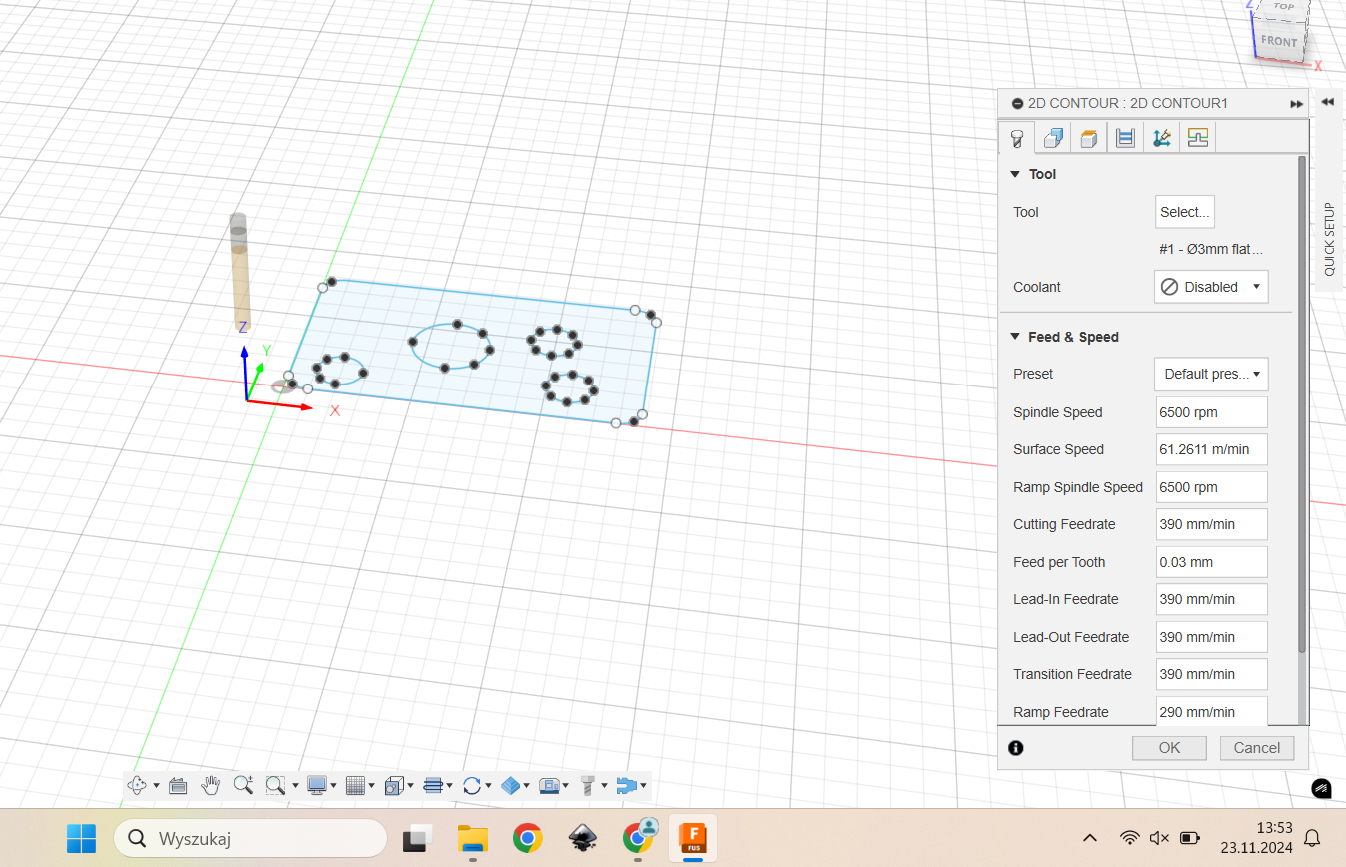Click the gray tool bolt icon in the navigation bar
Viewport: 1346px width, 867px height.
point(588,785)
